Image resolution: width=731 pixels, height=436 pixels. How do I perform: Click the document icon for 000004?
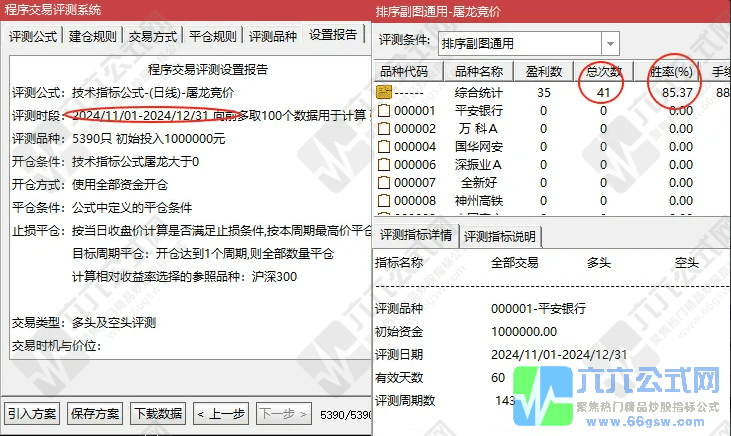(384, 146)
